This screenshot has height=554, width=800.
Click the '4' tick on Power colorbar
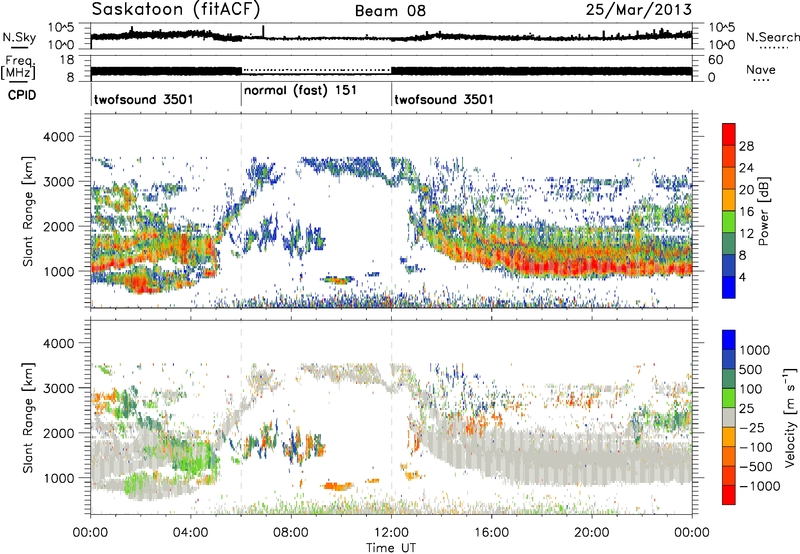pos(742,277)
